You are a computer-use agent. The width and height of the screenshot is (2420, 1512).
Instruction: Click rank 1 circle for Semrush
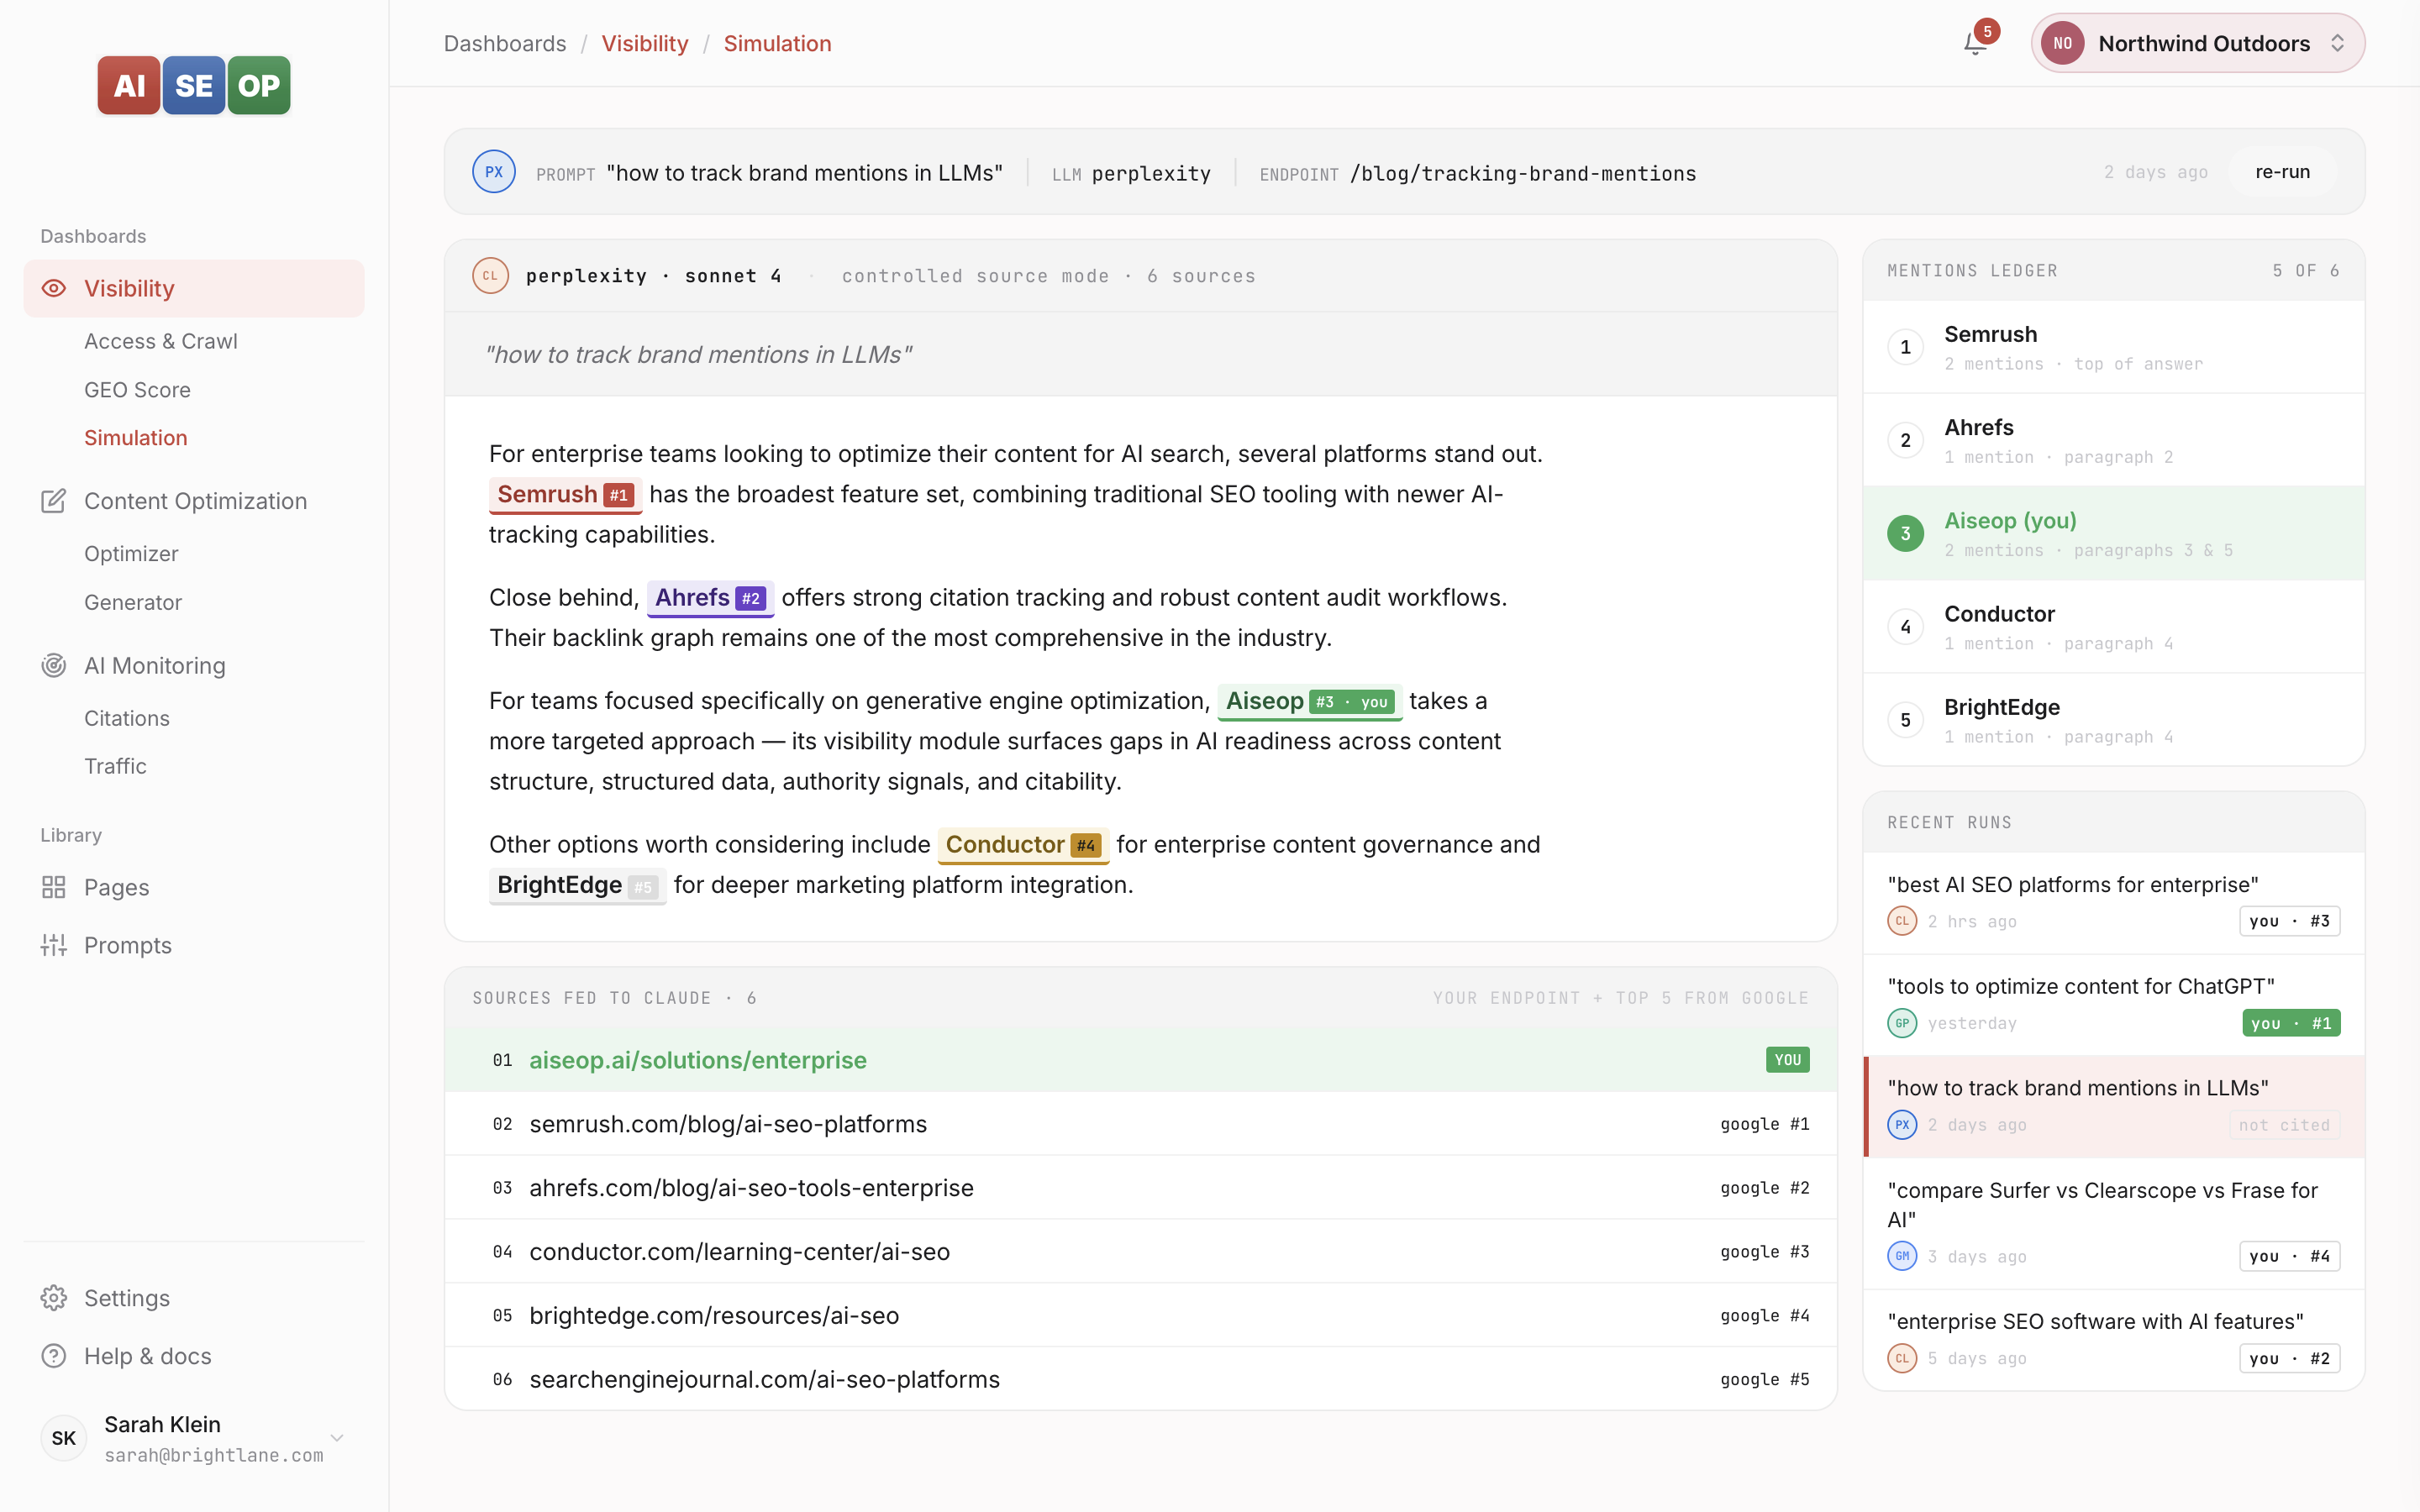1905,347
